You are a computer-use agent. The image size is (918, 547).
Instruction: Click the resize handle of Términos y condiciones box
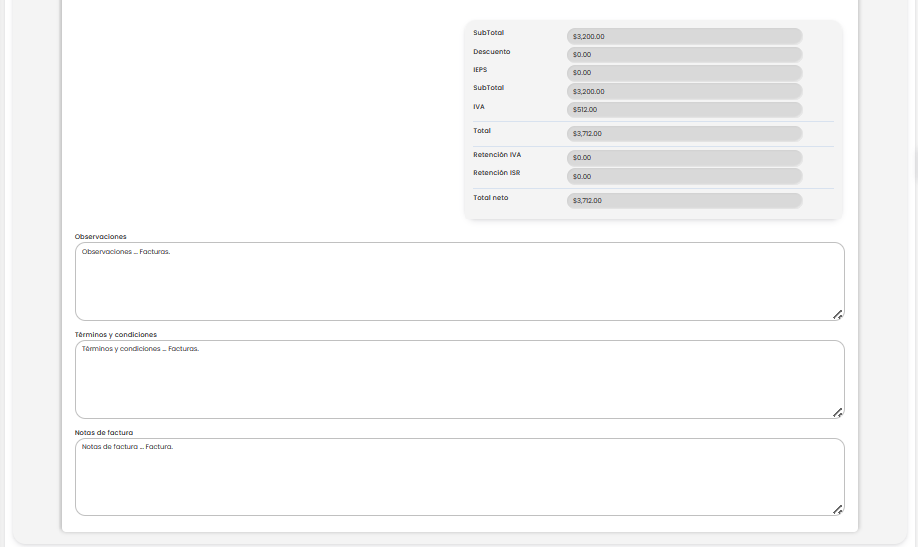tap(838, 412)
